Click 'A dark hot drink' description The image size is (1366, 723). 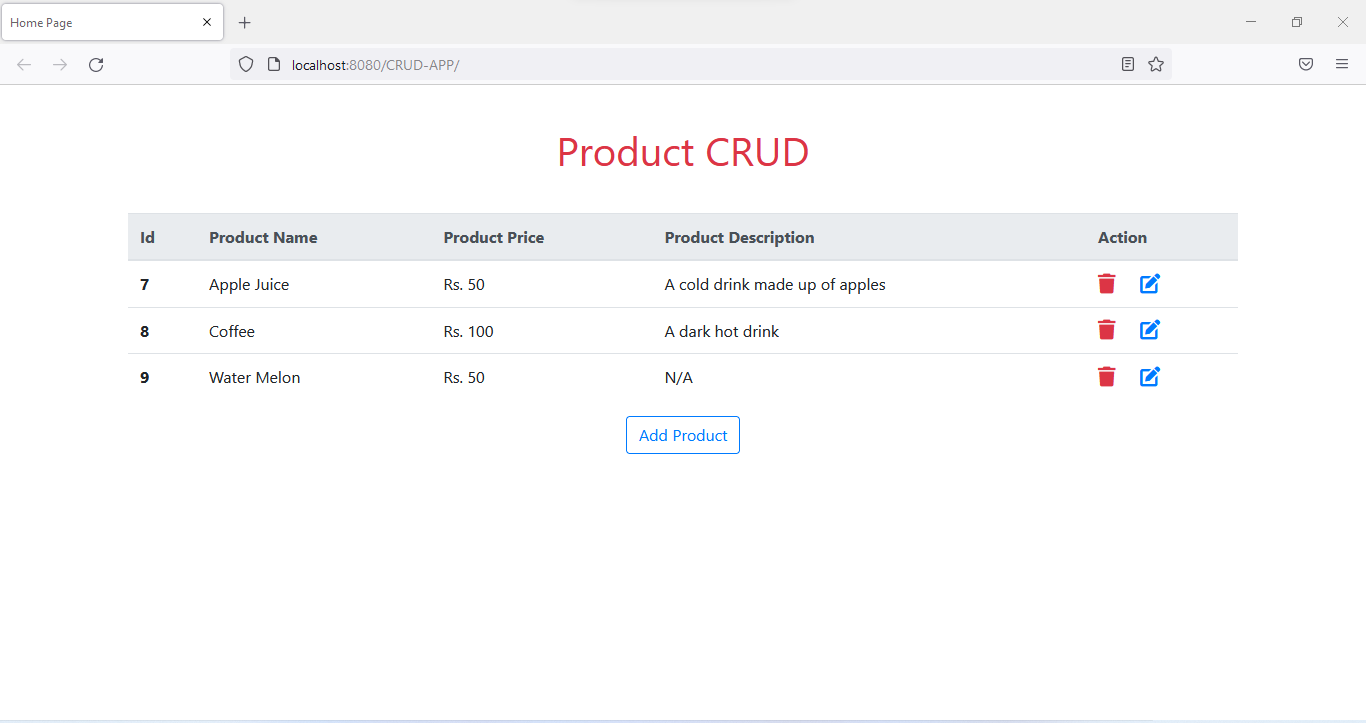click(x=722, y=332)
